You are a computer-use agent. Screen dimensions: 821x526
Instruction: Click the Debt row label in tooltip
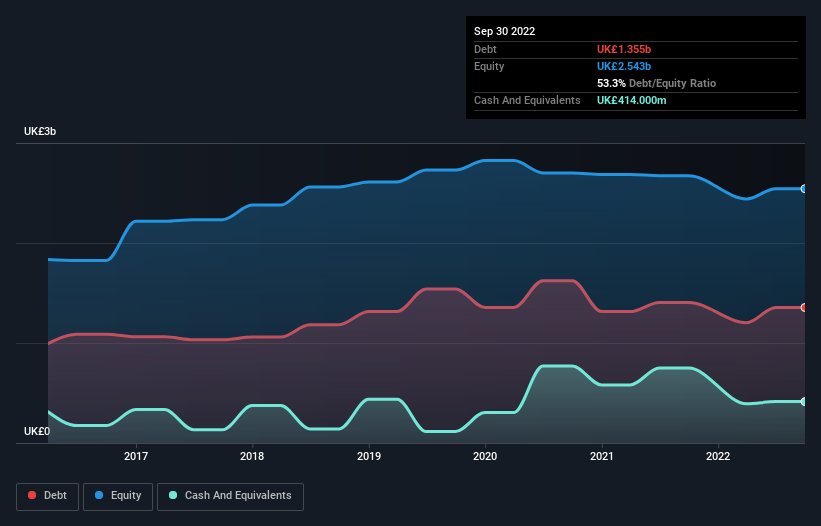click(485, 49)
